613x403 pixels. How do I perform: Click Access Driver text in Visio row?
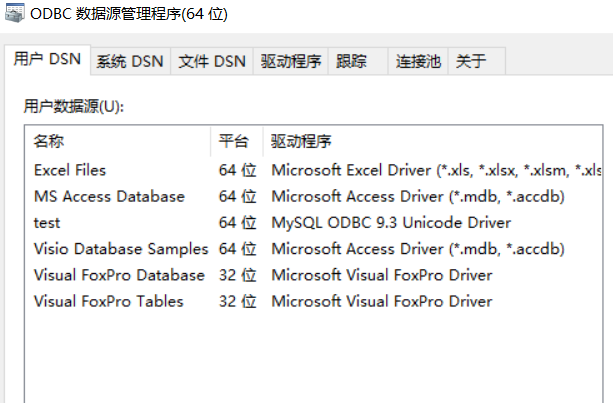418,249
